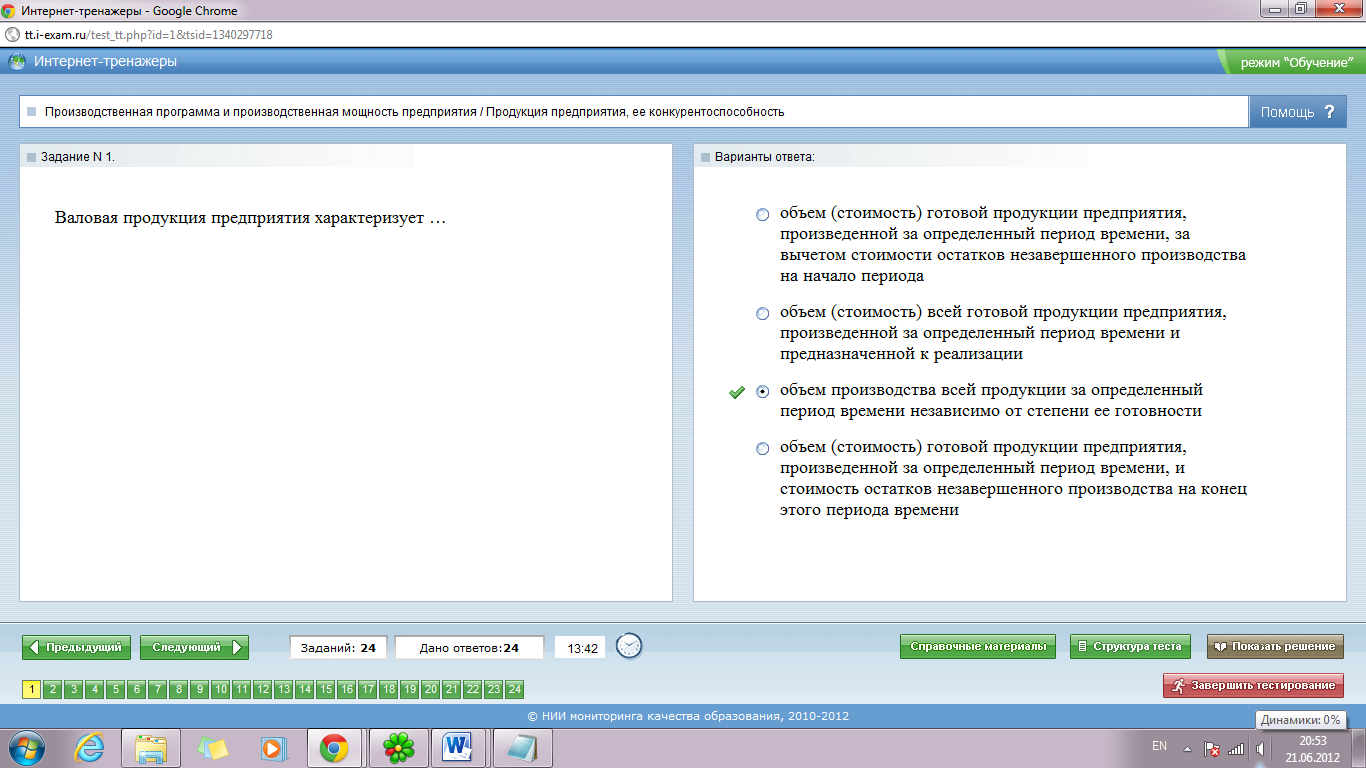Finish the test with Завершить тестирование

point(1253,686)
